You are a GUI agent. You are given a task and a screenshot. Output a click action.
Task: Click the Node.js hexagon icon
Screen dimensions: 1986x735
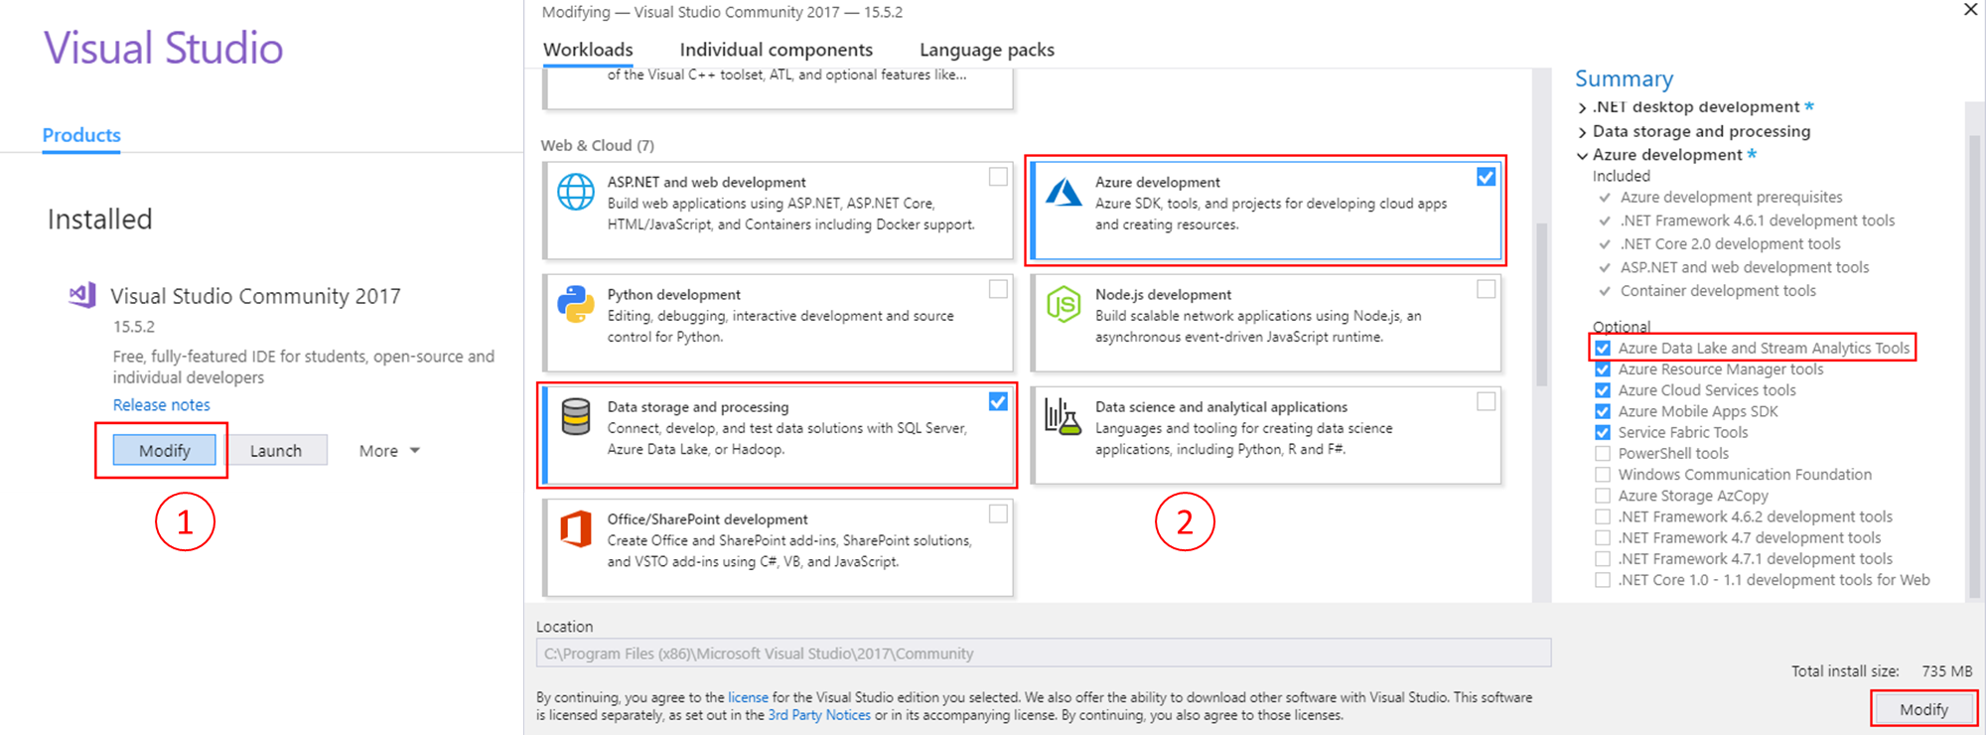click(x=1063, y=304)
